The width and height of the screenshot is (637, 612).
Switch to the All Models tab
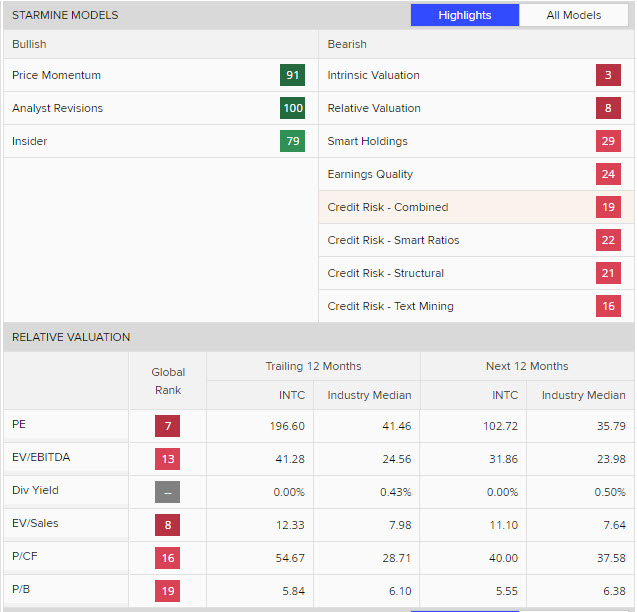pyautogui.click(x=573, y=15)
